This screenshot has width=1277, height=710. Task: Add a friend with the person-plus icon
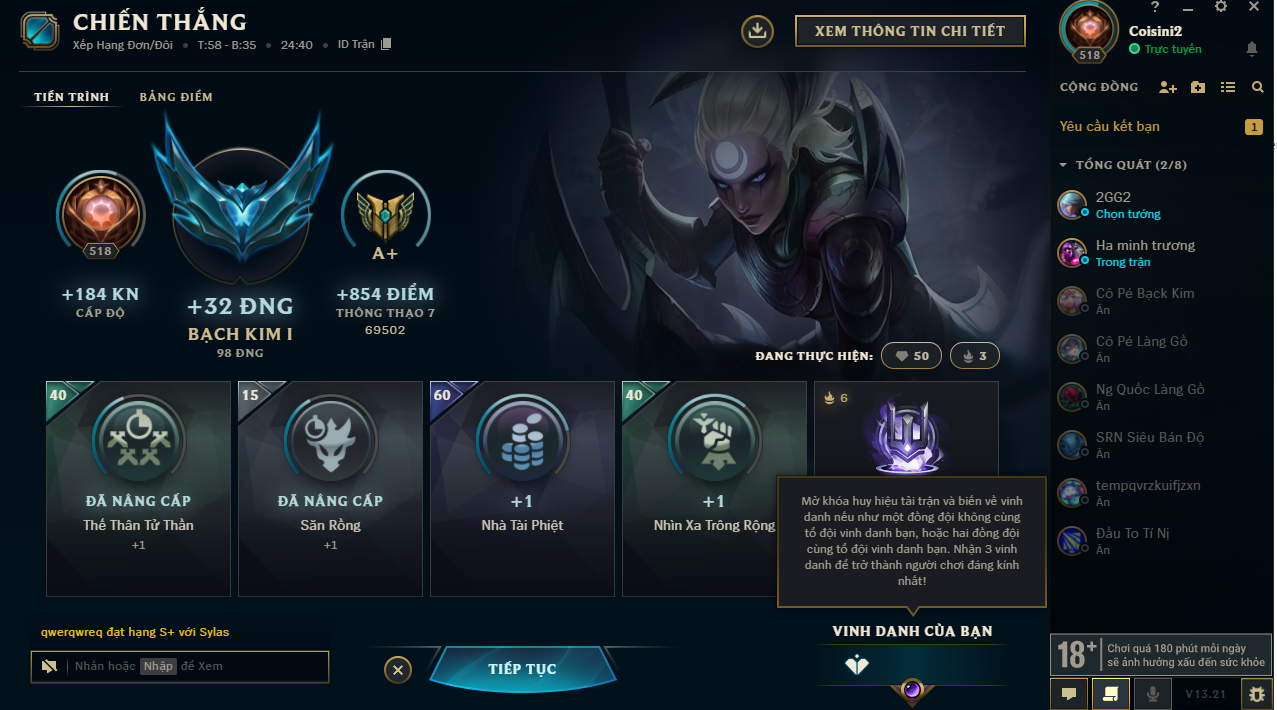pyautogui.click(x=1168, y=88)
